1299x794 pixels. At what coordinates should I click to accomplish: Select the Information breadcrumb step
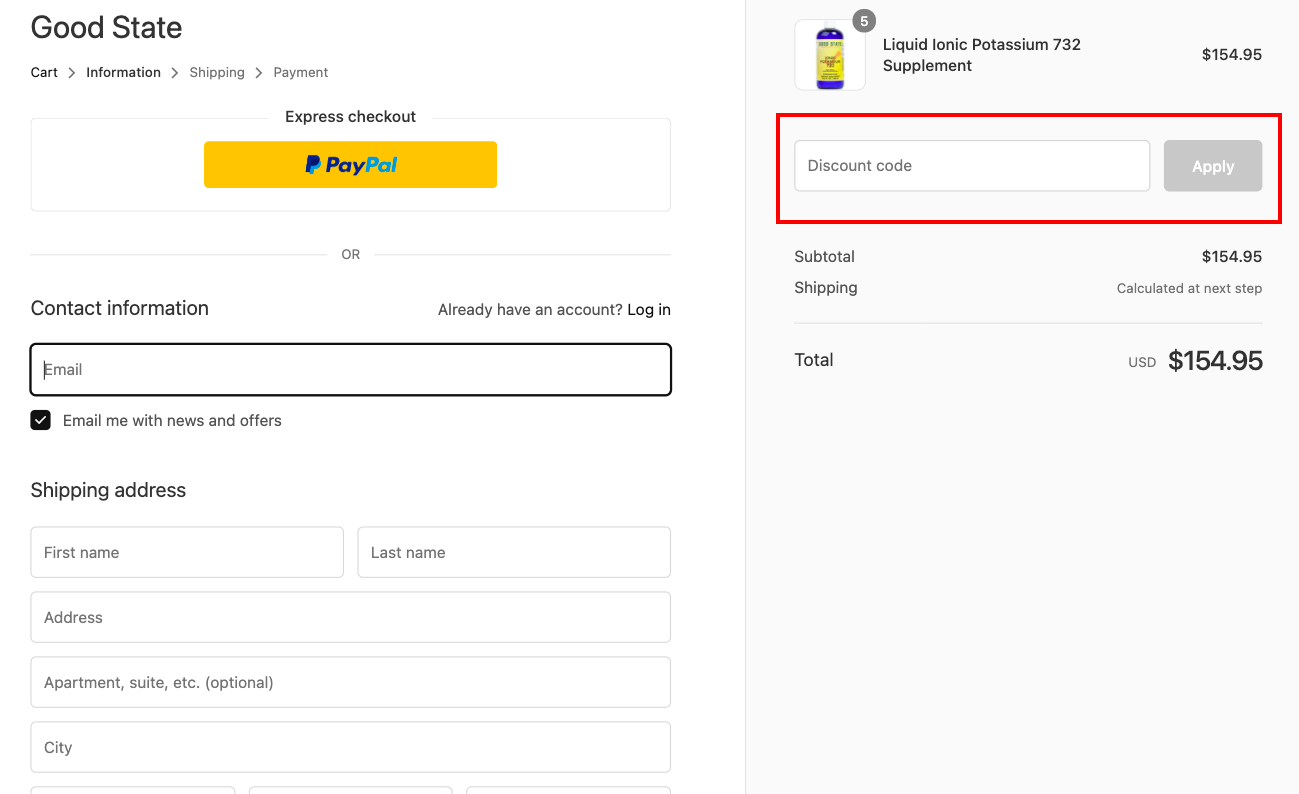pos(123,72)
